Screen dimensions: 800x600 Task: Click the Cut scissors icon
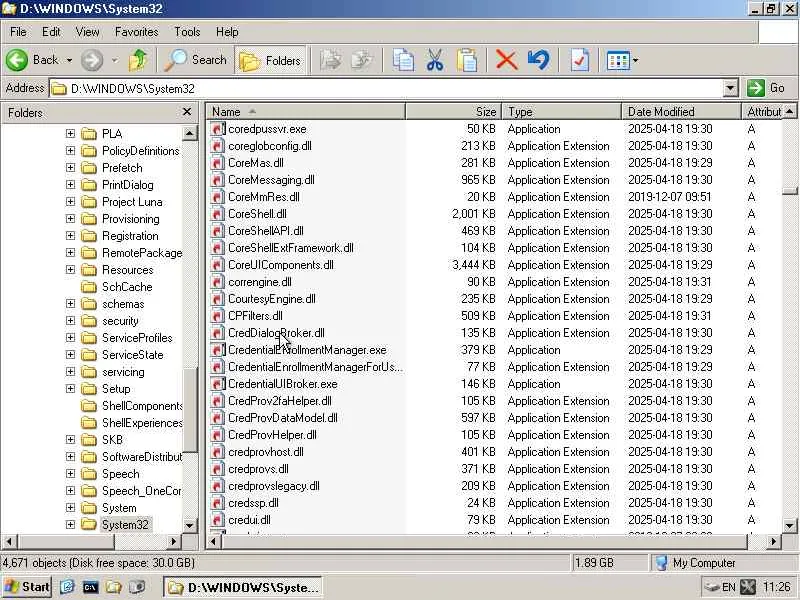435,60
